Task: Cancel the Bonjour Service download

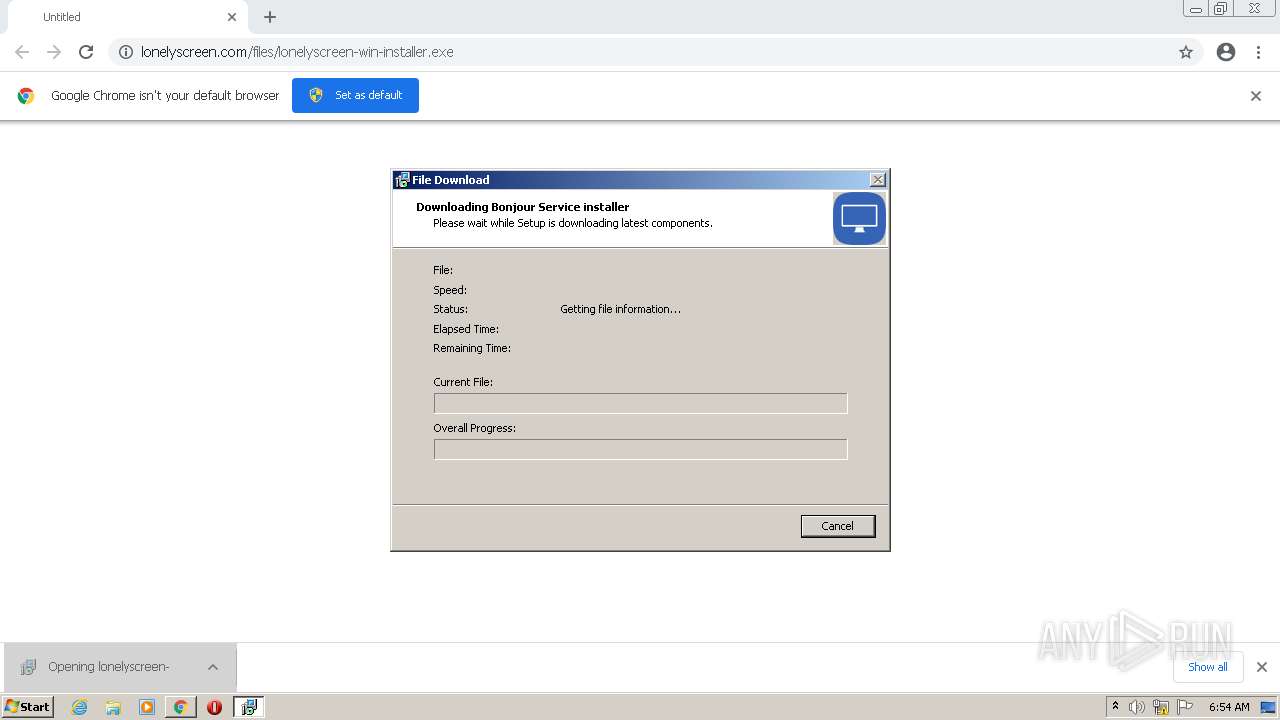Action: [838, 526]
